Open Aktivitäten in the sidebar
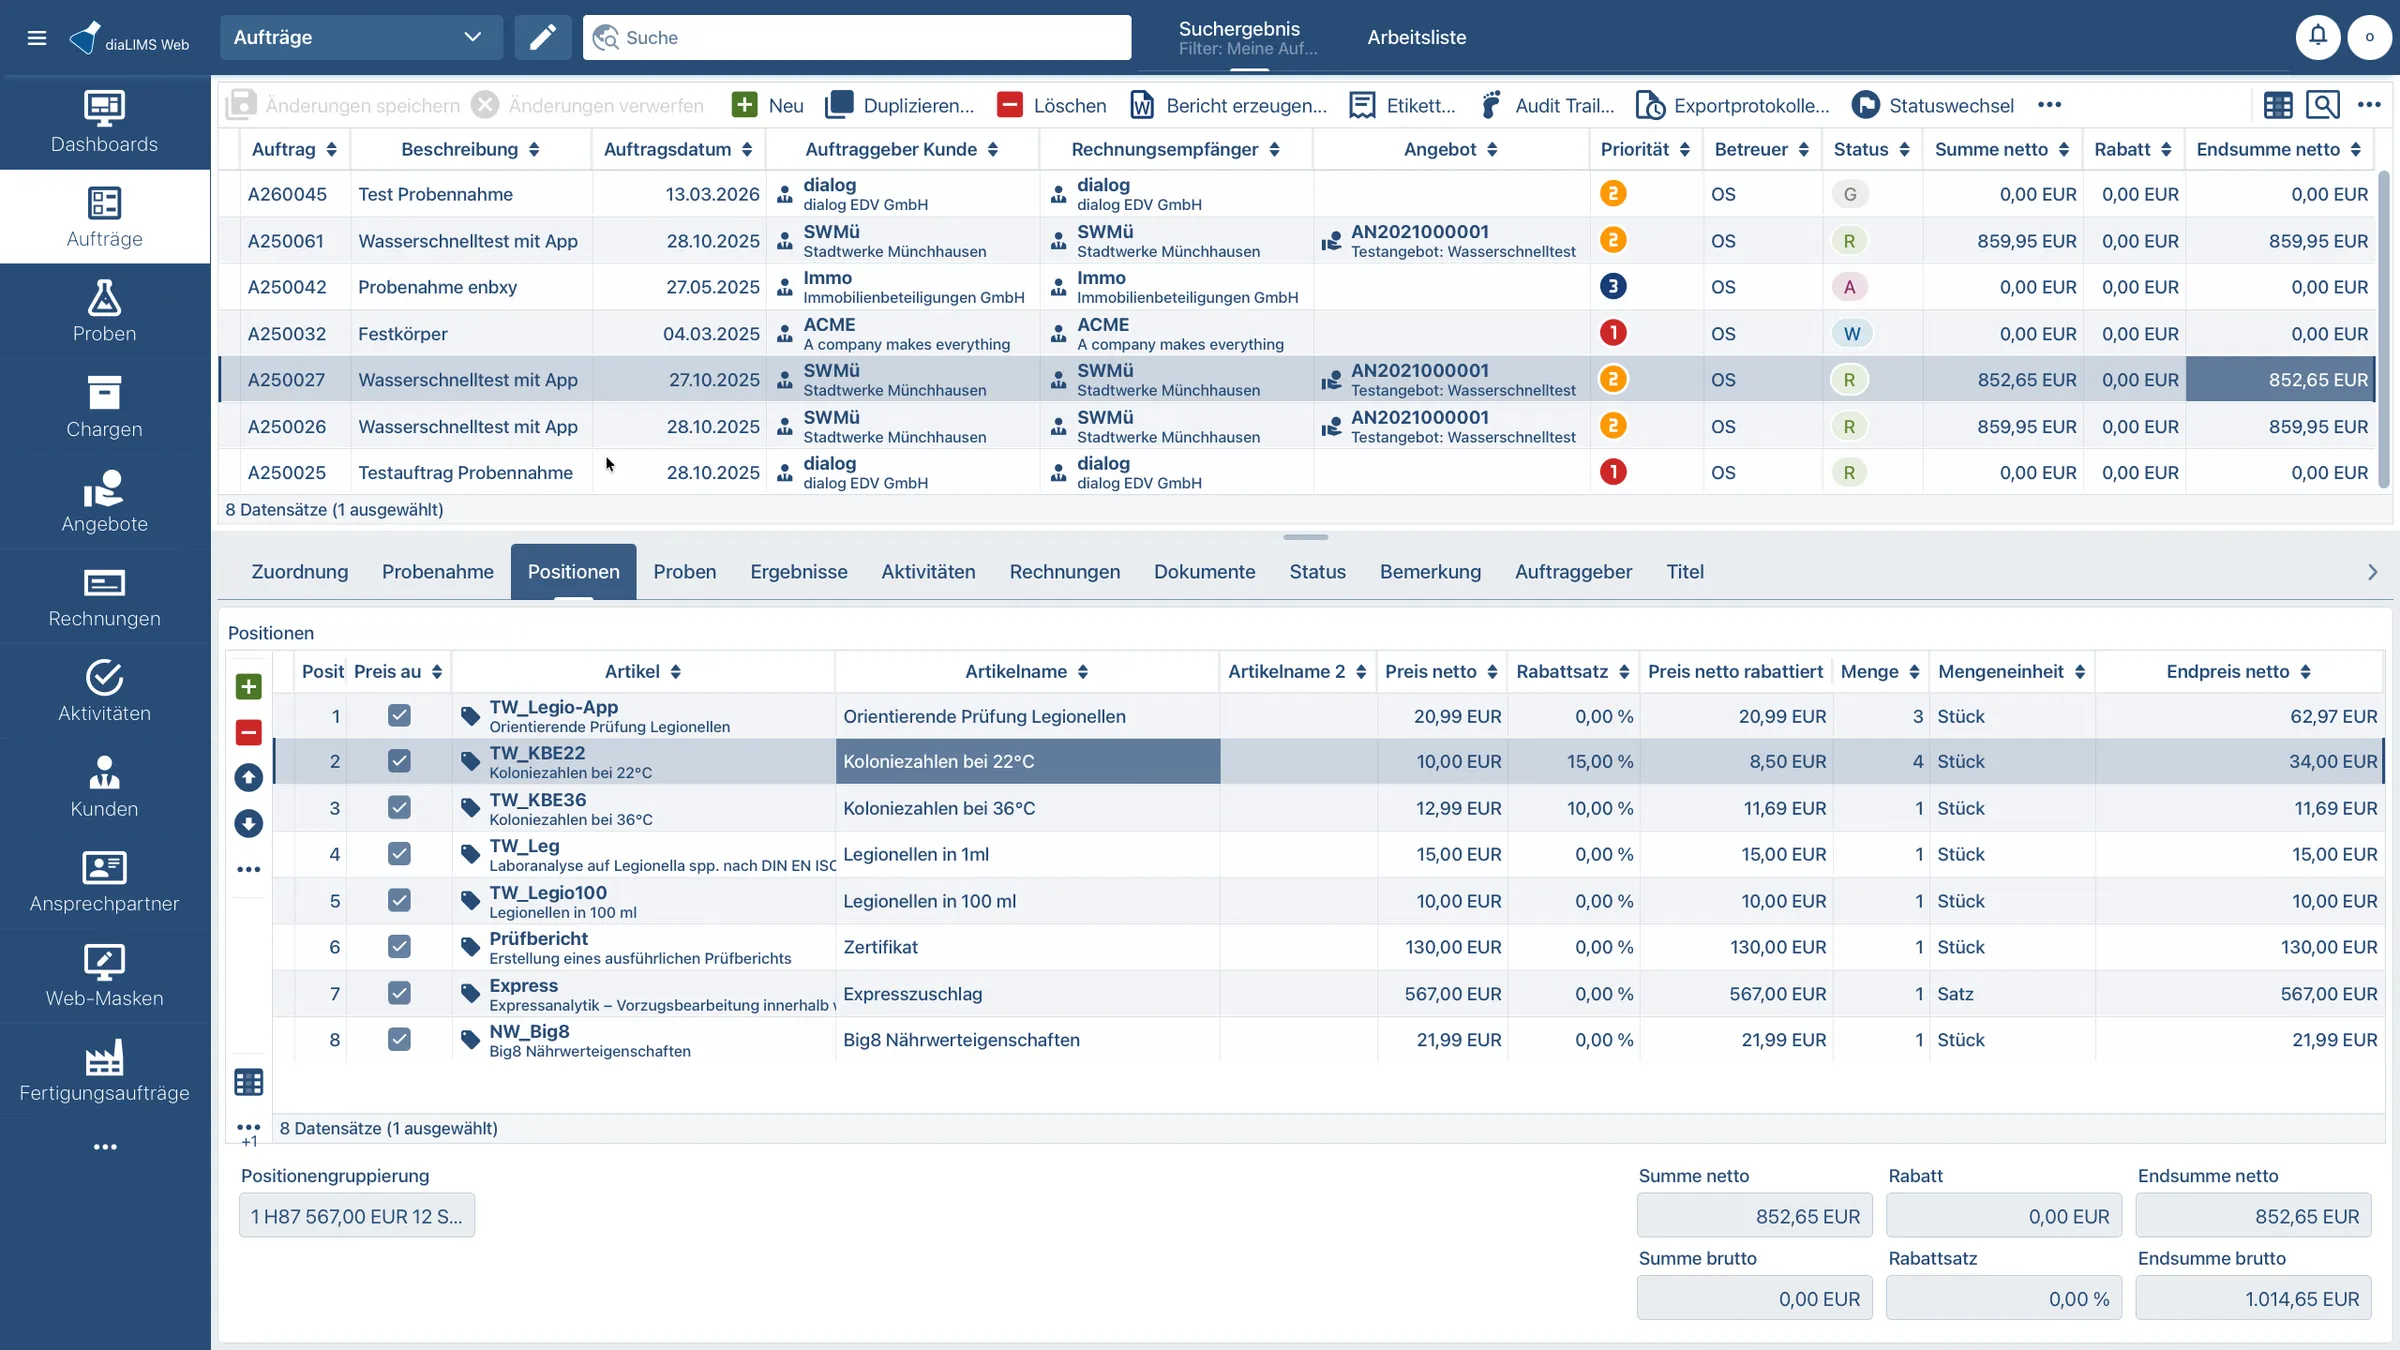Image resolution: width=2400 pixels, height=1350 pixels. tap(105, 692)
